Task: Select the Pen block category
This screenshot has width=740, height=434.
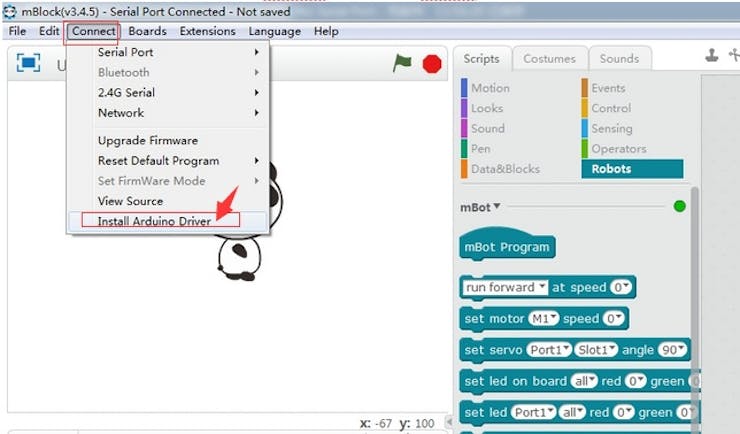Action: pyautogui.click(x=480, y=149)
